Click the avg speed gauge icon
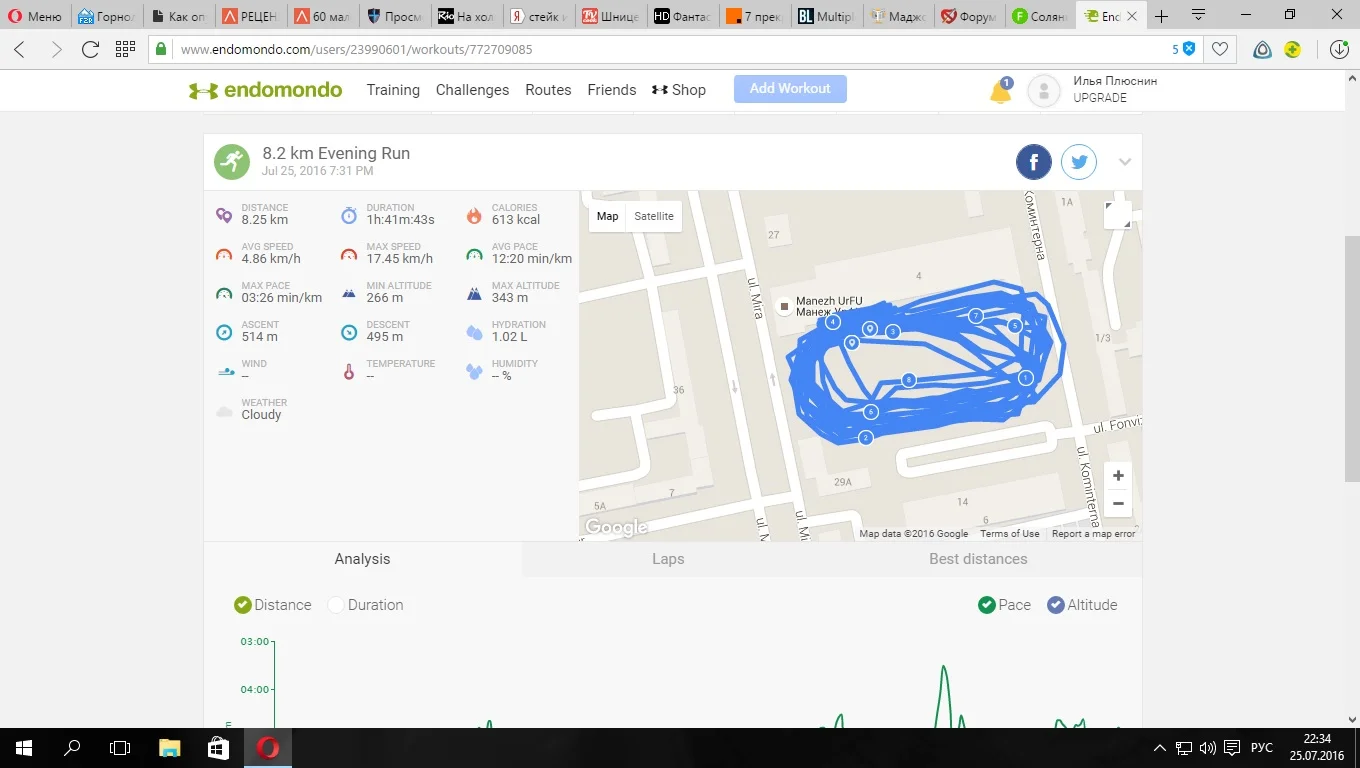The height and width of the screenshot is (768, 1360). tap(224, 254)
